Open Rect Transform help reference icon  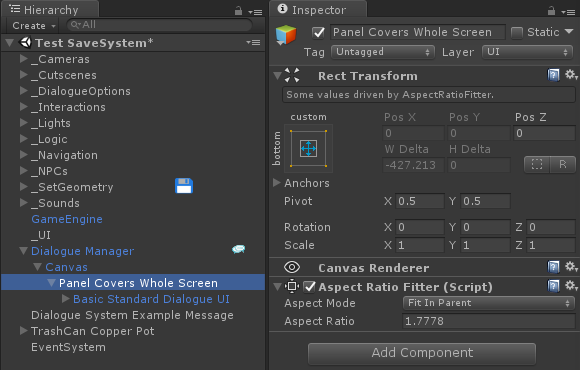[x=553, y=75]
